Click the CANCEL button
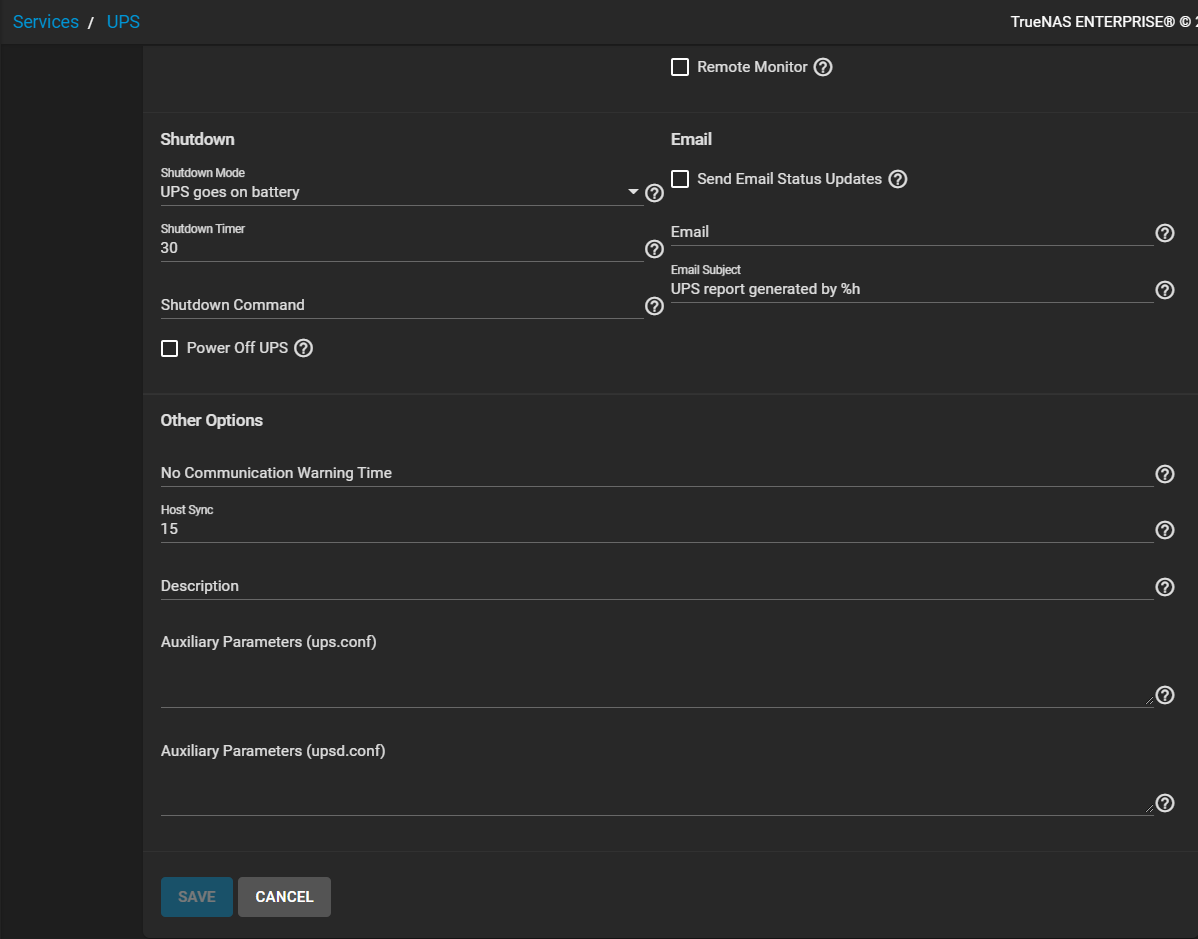 click(x=284, y=897)
